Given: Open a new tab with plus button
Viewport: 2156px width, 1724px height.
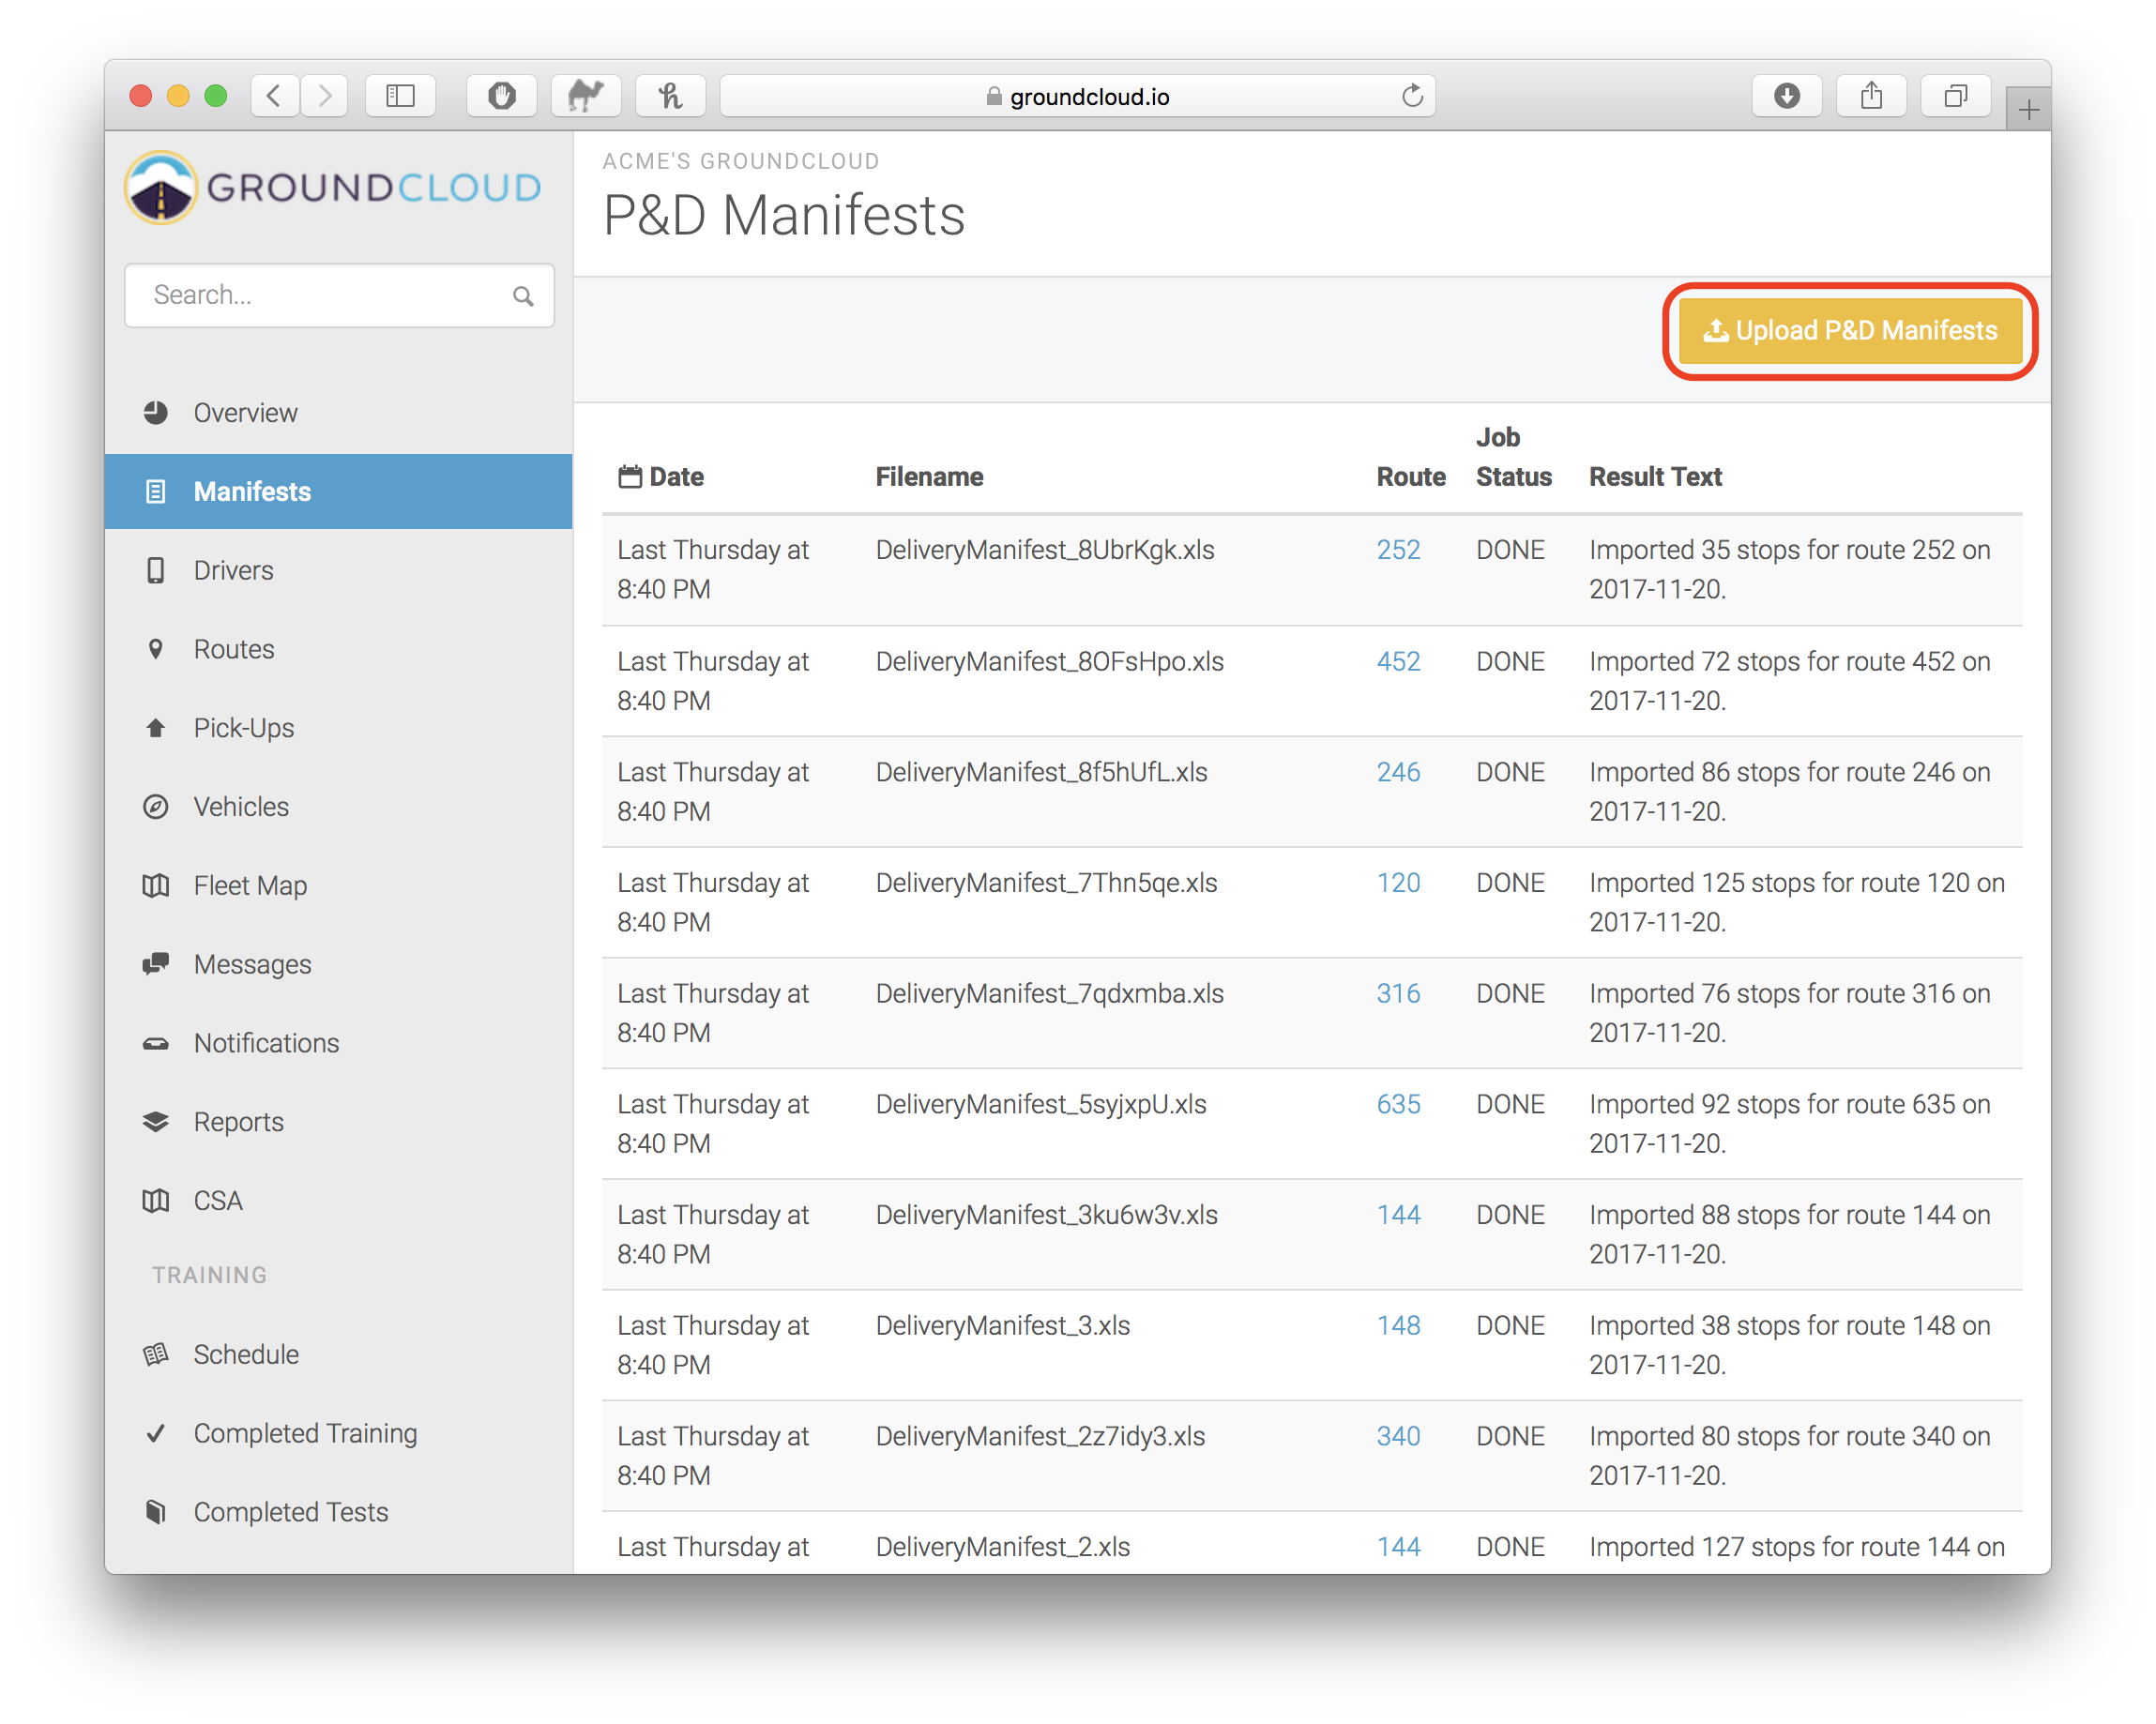Looking at the screenshot, I should click(2028, 109).
